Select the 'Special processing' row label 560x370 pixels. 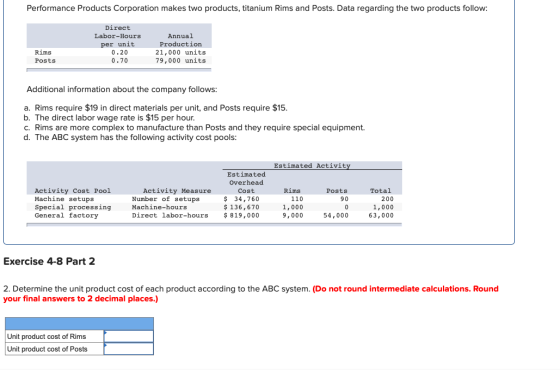pyautogui.click(x=73, y=207)
